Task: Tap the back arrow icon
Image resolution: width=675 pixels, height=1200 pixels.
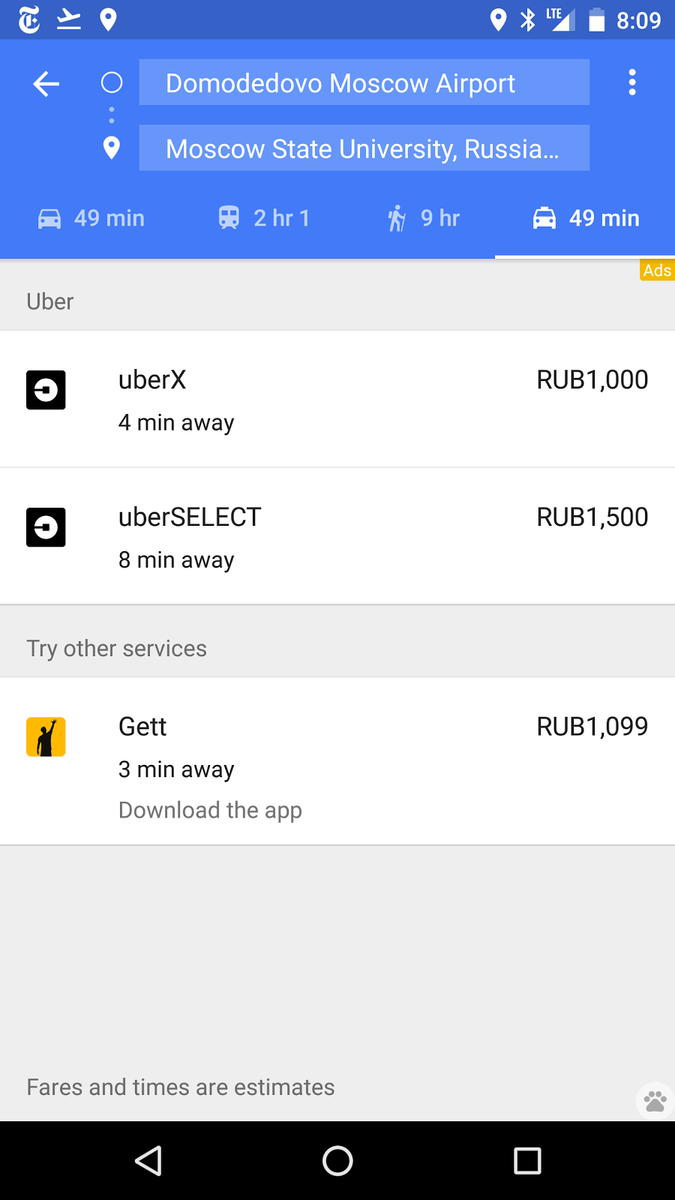Action: click(x=46, y=84)
